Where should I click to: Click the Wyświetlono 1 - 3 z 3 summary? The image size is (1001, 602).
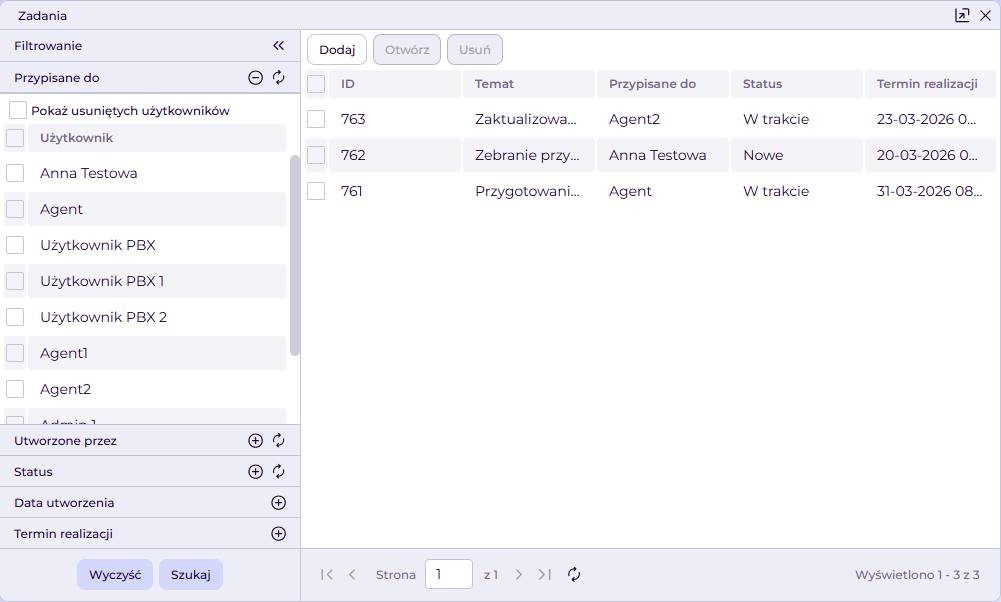click(917, 575)
